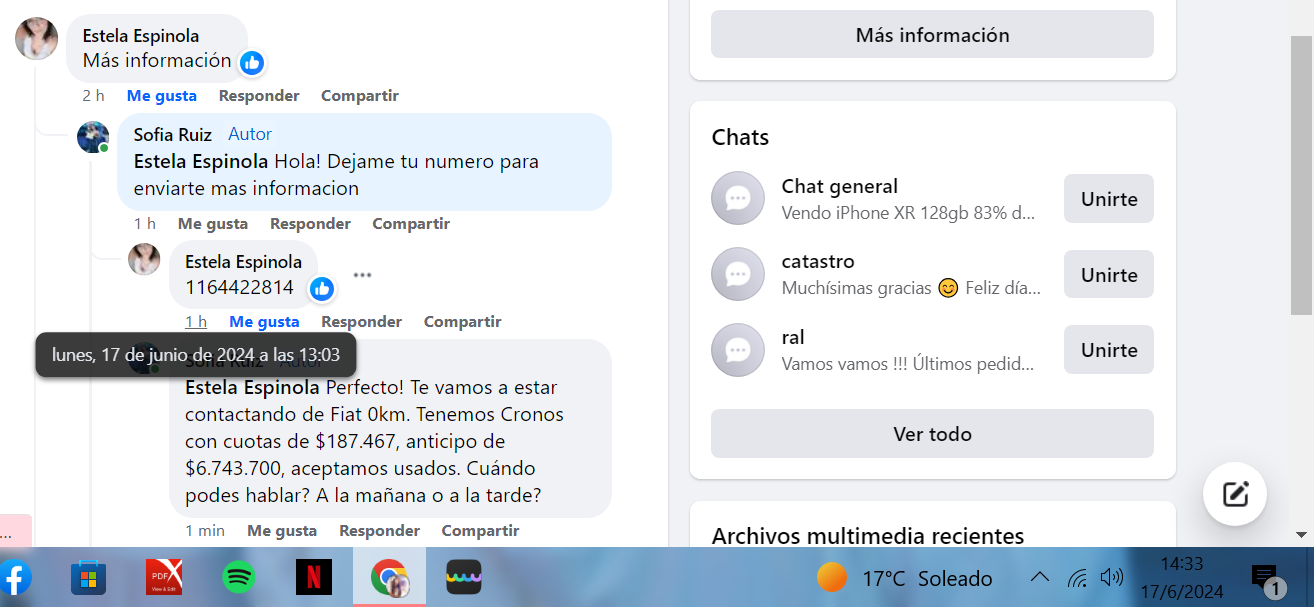Click the new message compose button
The width and height of the screenshot is (1314, 607).
pos(1235,494)
